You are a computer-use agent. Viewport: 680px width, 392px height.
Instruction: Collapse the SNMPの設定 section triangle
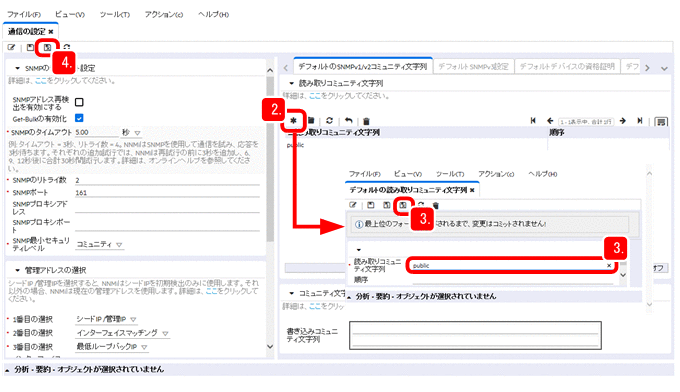point(17,68)
